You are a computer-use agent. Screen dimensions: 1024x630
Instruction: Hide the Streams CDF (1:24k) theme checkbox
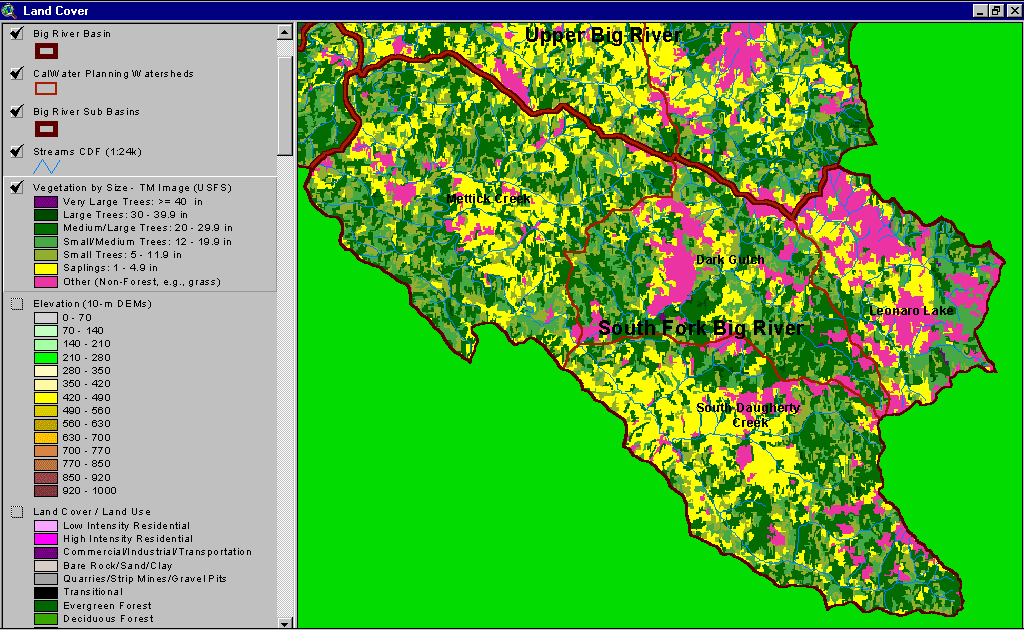click(x=17, y=151)
